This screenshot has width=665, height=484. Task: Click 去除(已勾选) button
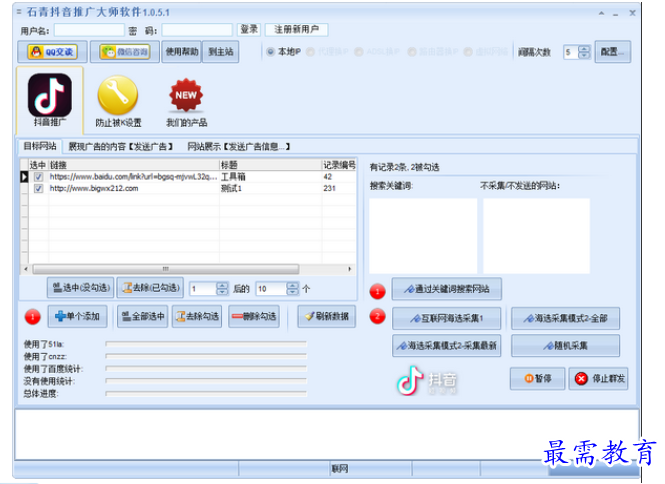[x=150, y=288]
